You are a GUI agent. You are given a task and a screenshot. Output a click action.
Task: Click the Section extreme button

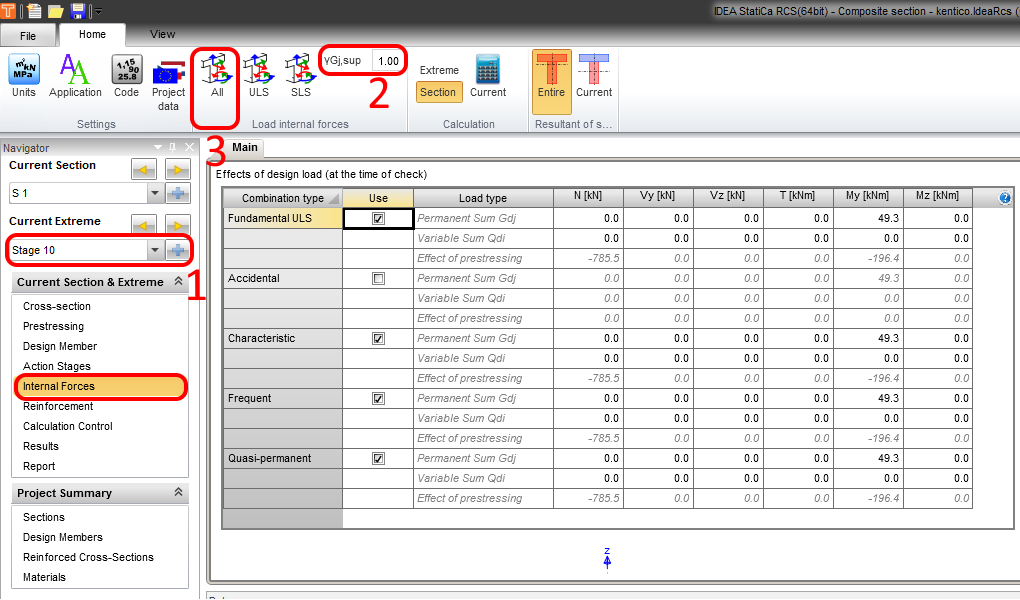(x=438, y=92)
